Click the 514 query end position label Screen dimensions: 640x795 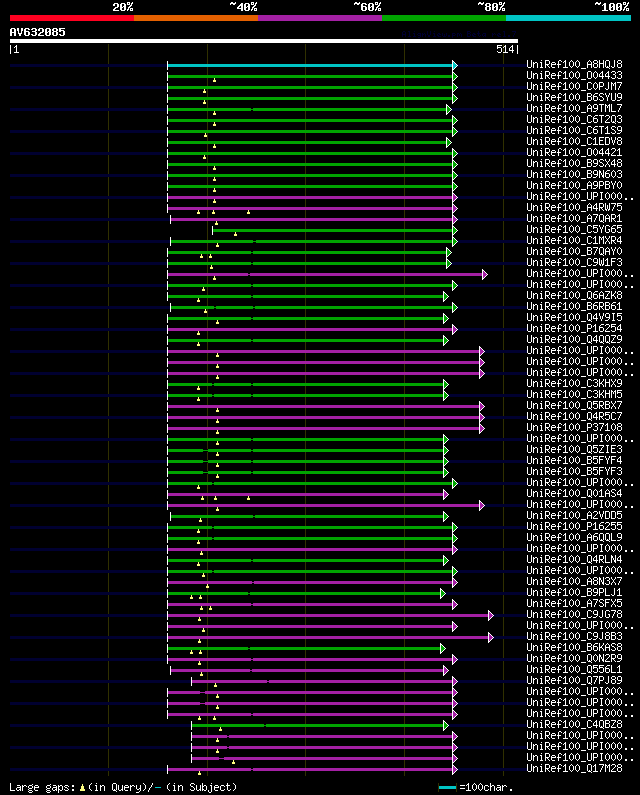tap(505, 49)
